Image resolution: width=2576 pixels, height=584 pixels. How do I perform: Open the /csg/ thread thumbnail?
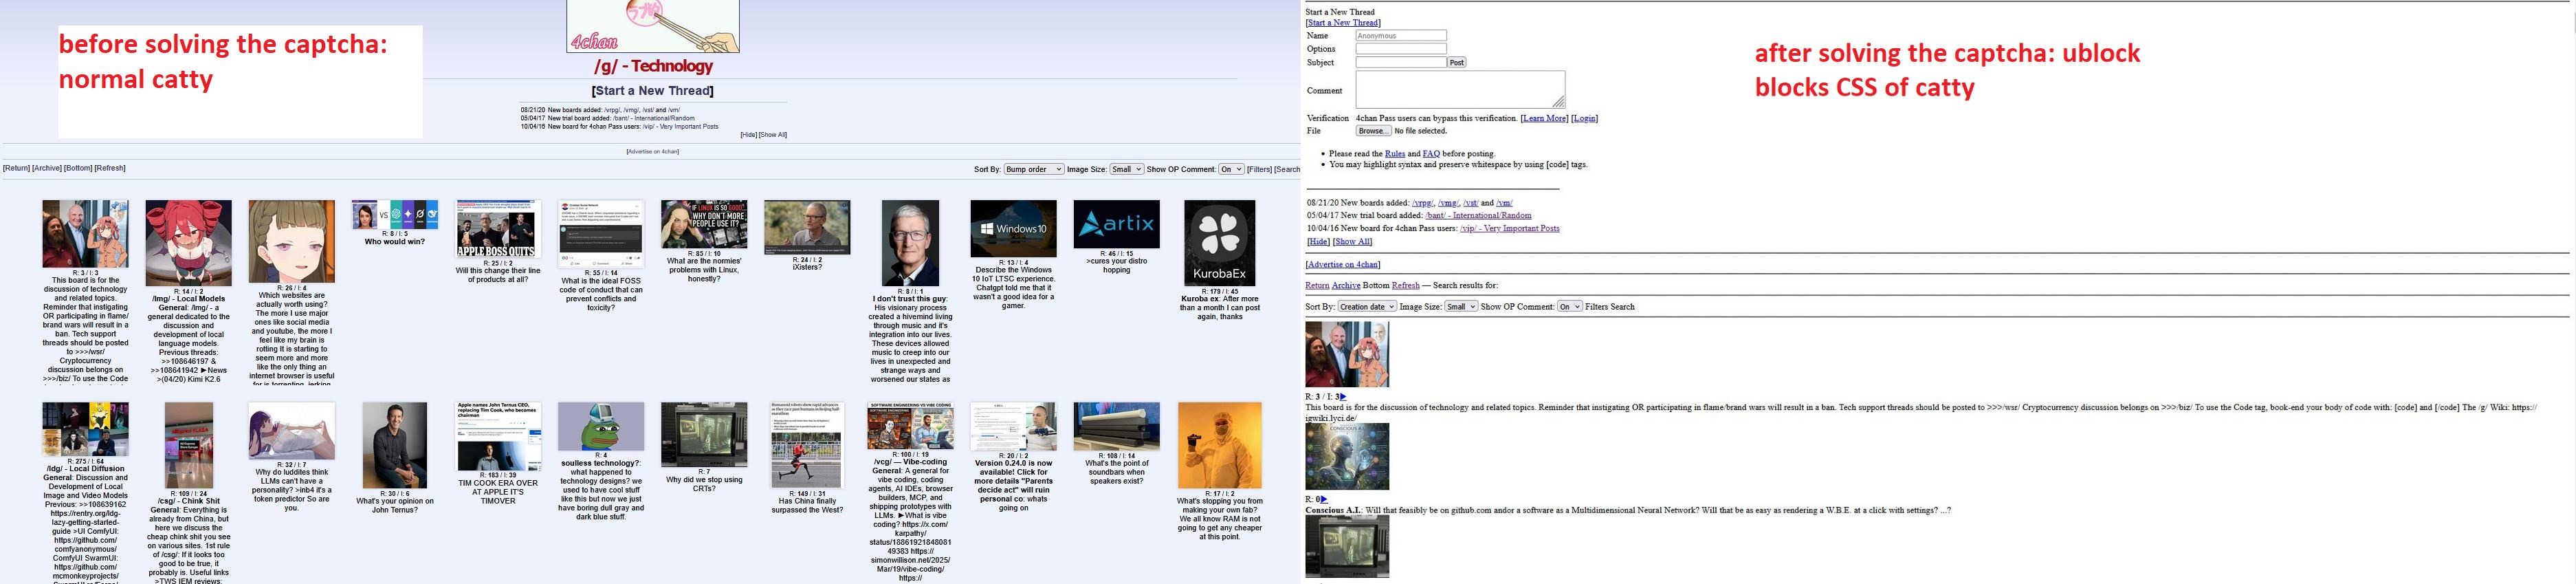[x=188, y=446]
